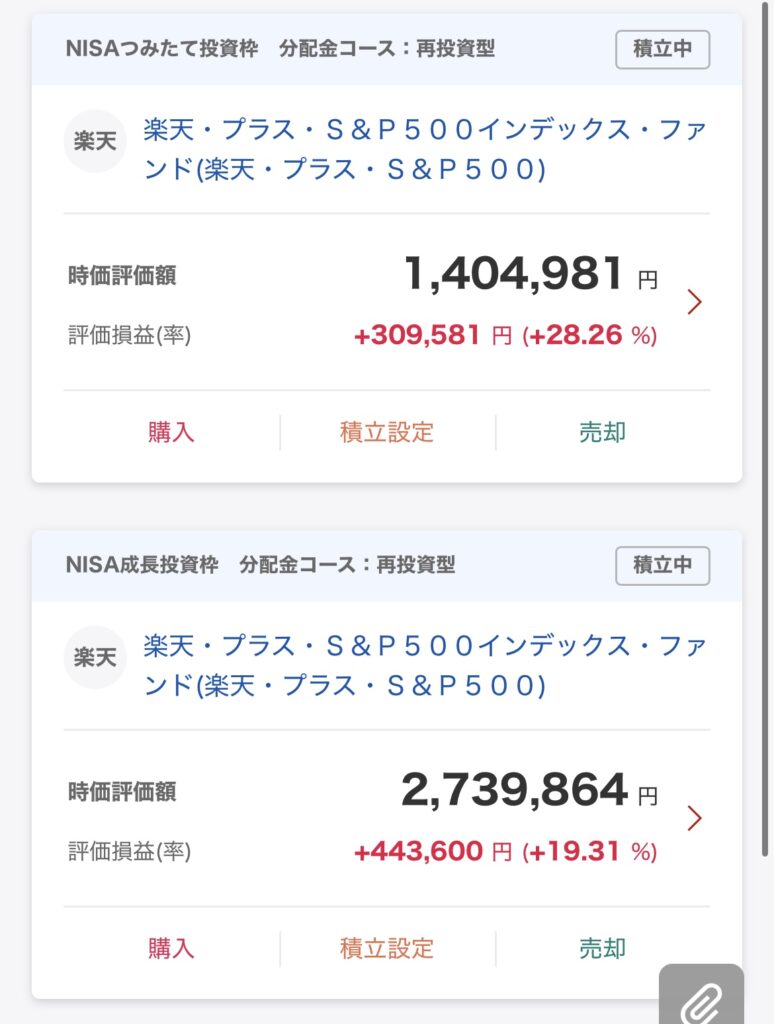Screen dimensions: 774x1024
Task: Click the 2,739,864 円 valuation amount
Action: click(x=514, y=791)
